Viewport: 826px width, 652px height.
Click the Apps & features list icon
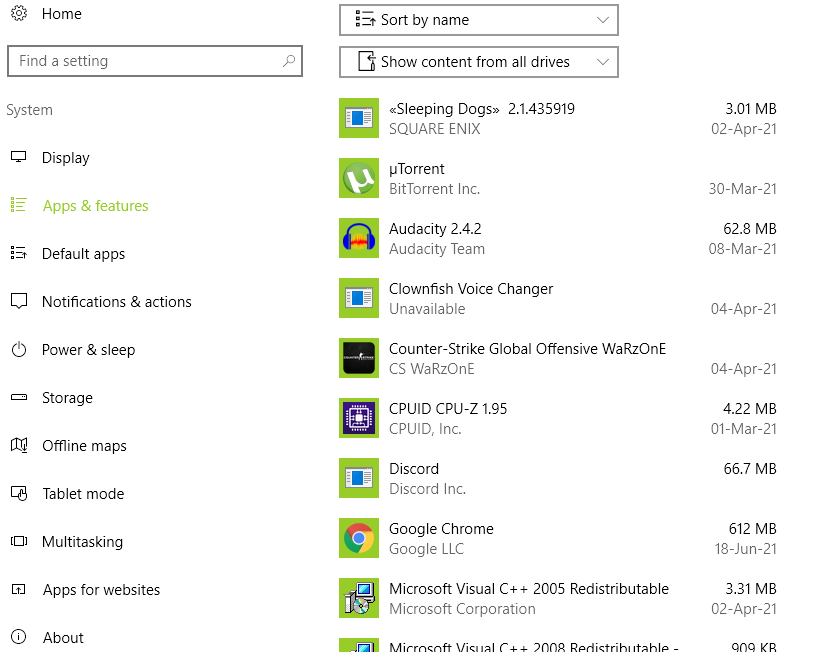(18, 205)
